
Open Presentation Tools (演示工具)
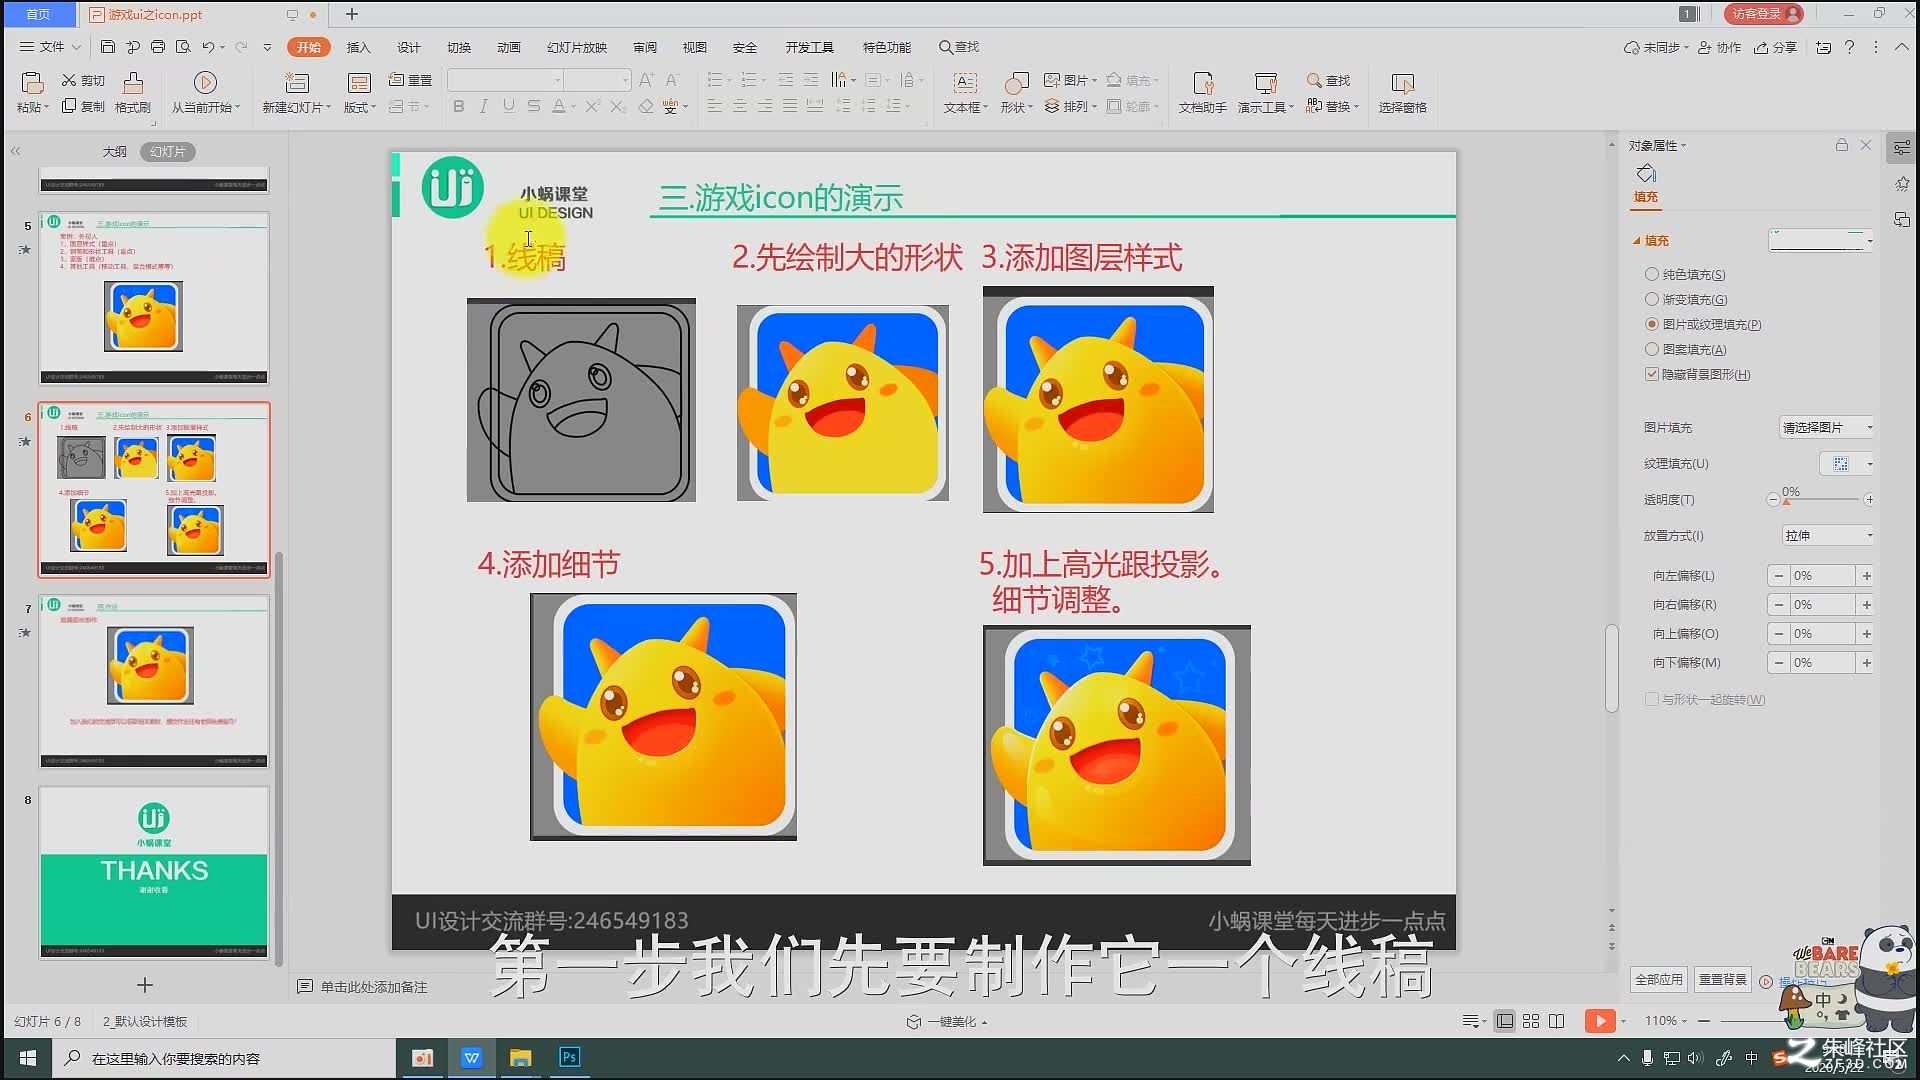pos(1266,93)
